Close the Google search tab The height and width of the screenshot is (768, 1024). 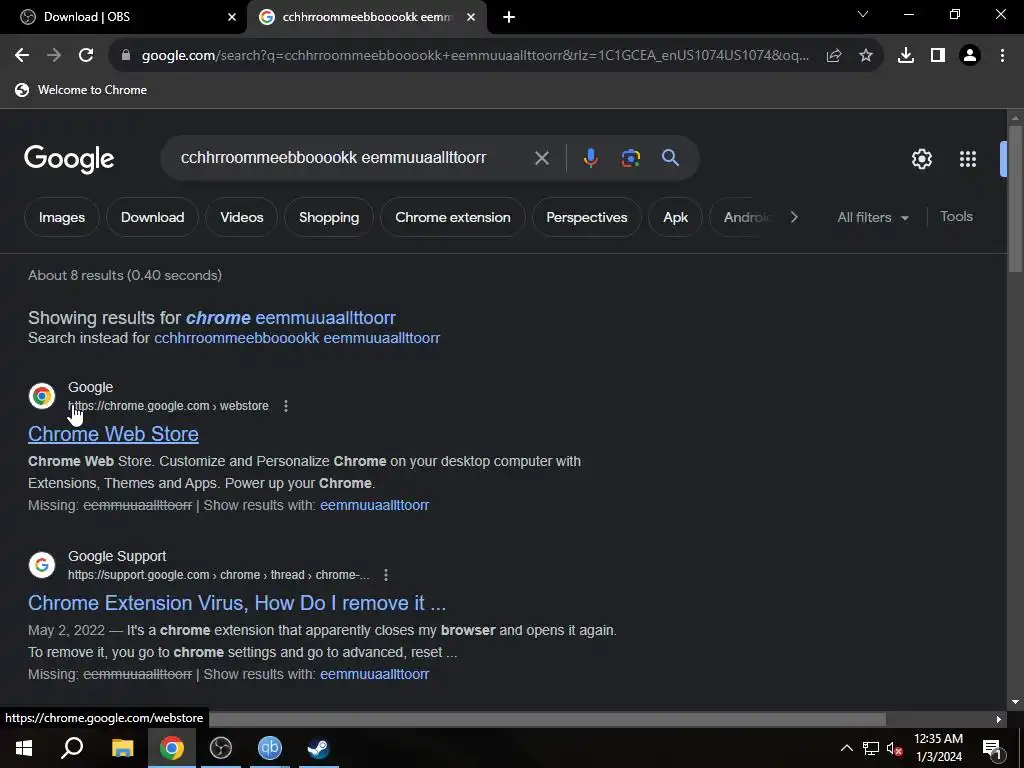[x=471, y=17]
